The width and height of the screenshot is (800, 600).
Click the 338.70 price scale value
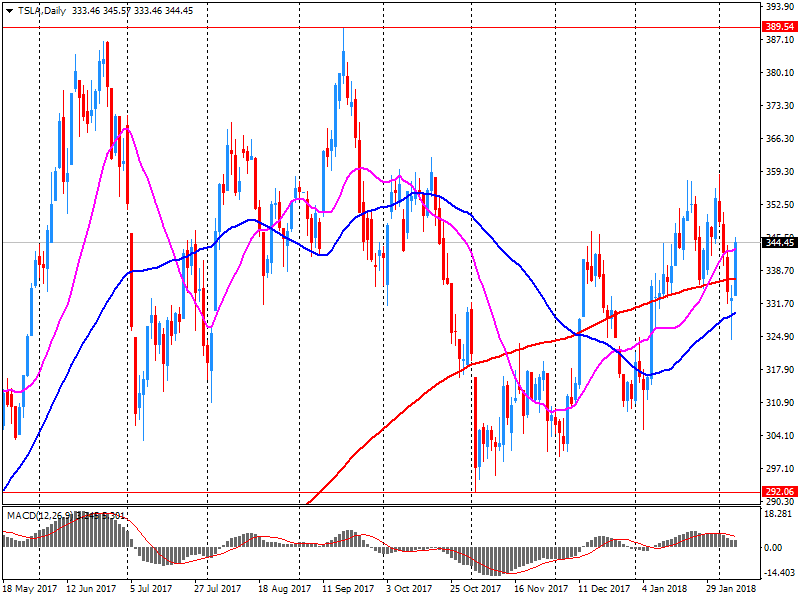click(781, 270)
